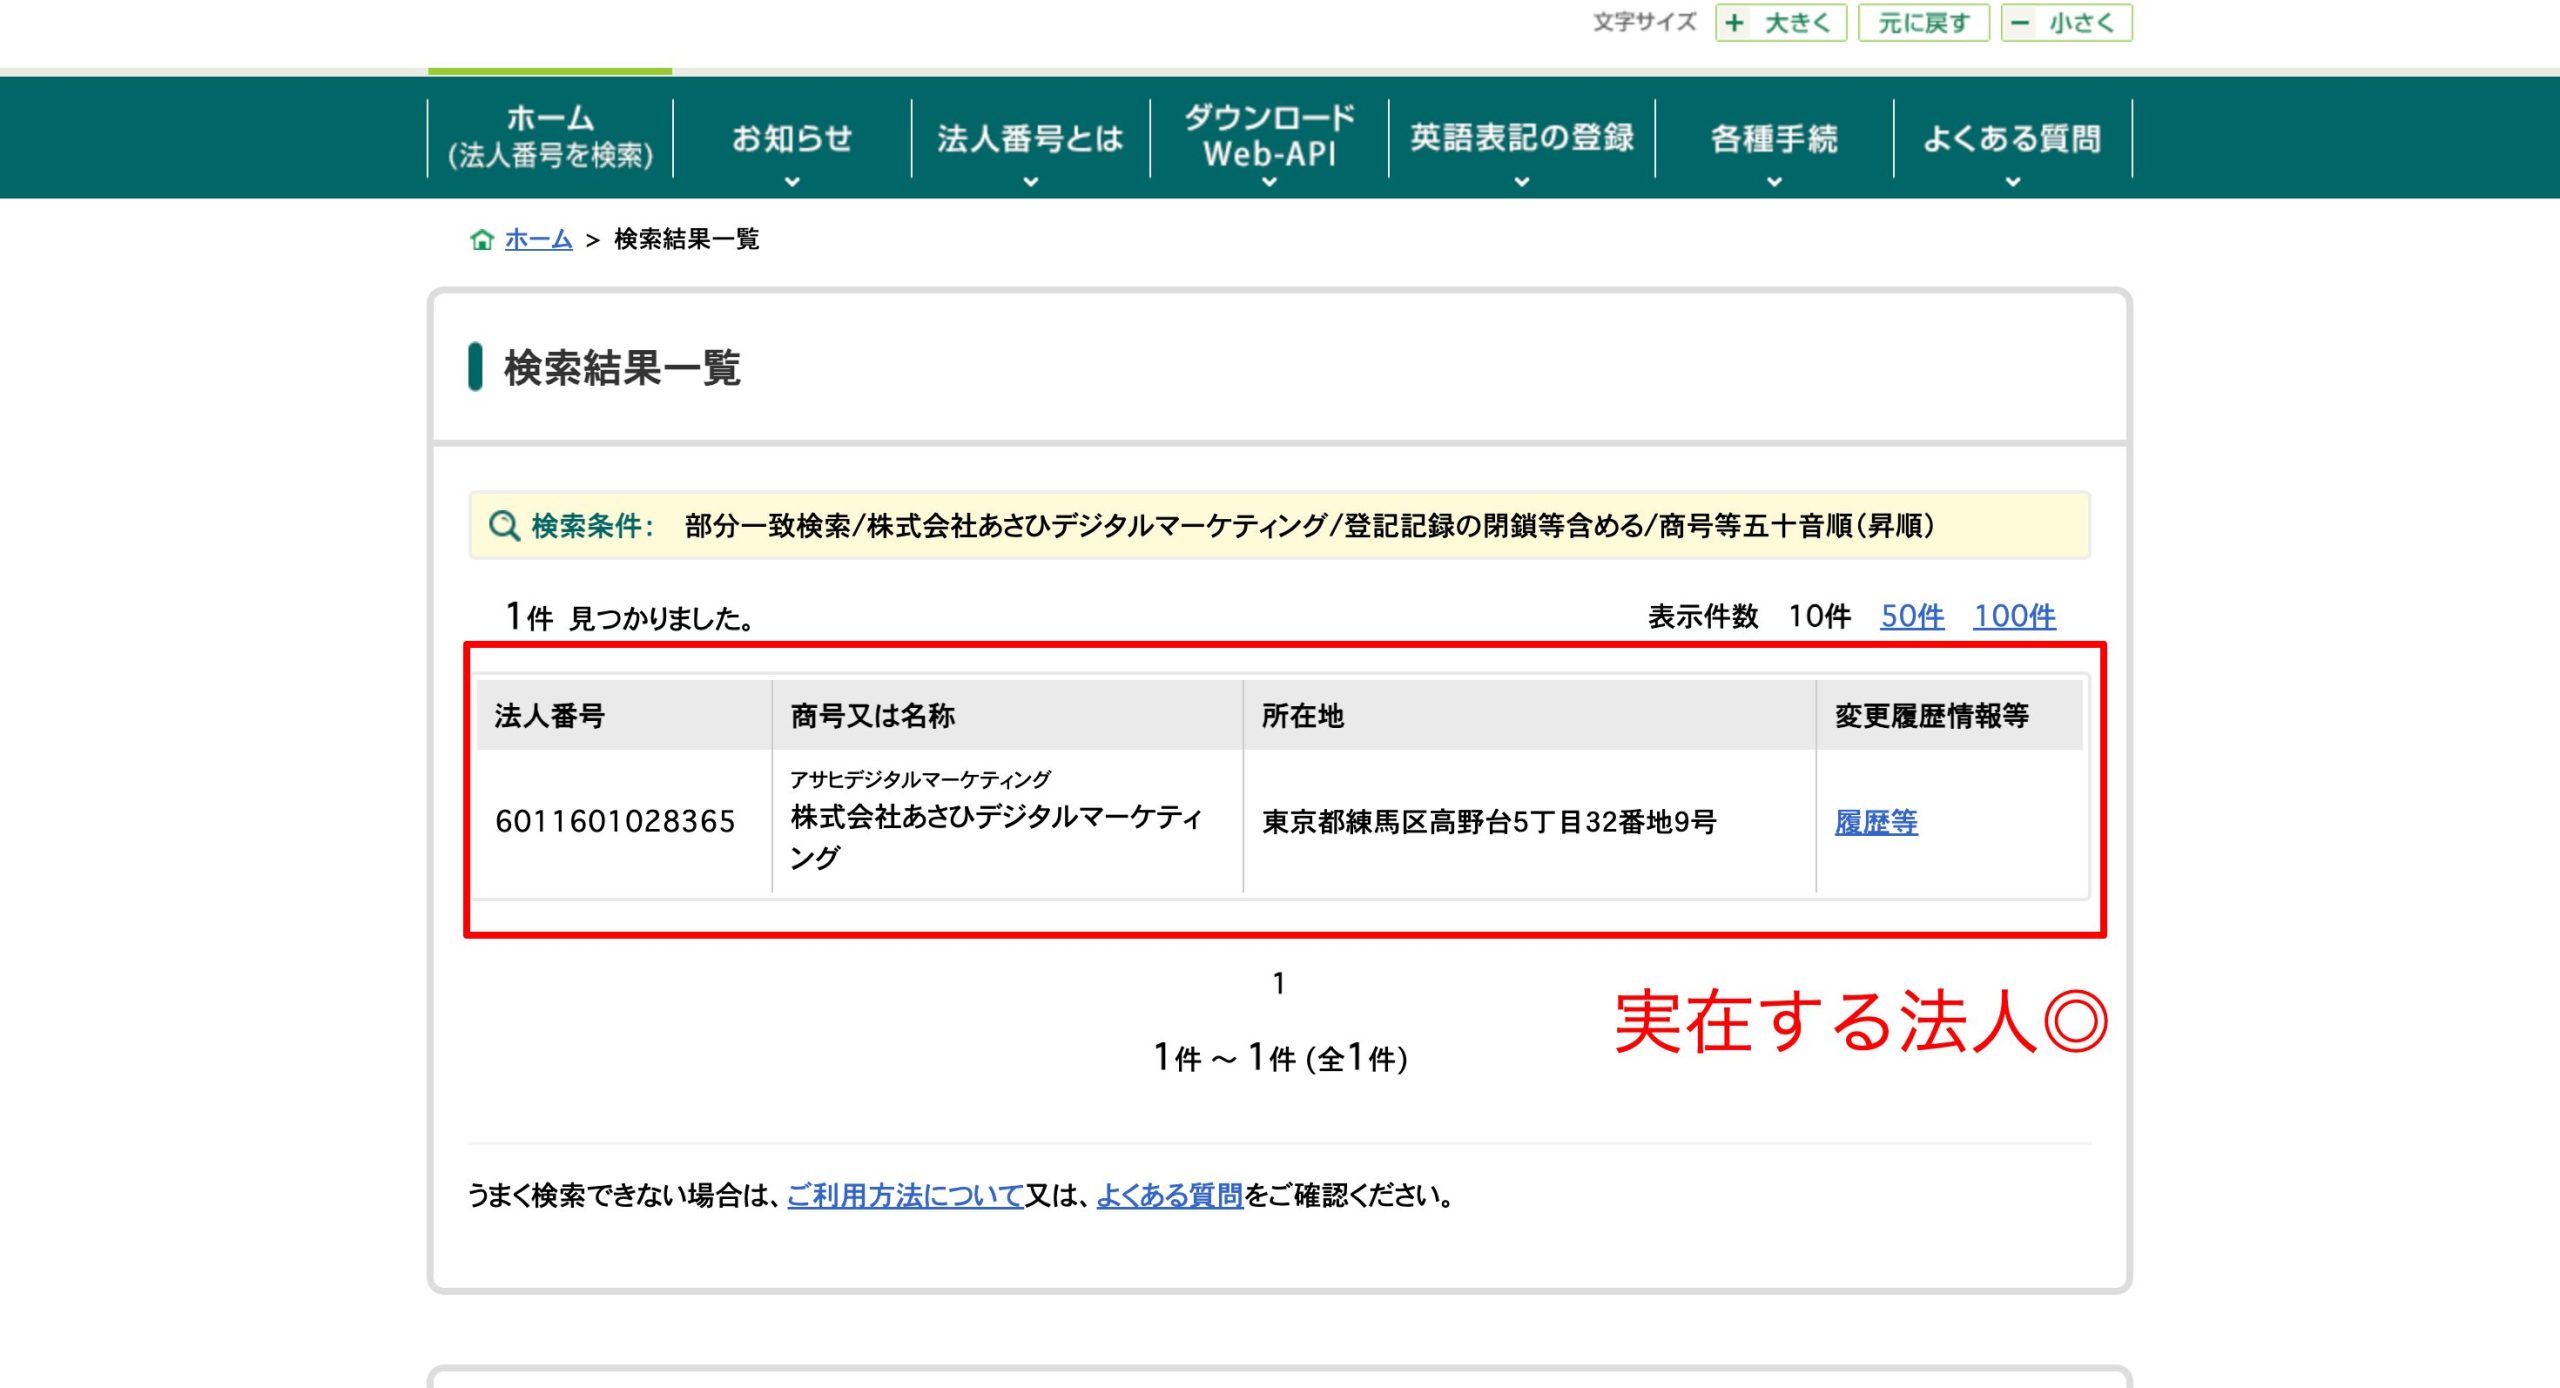Open the 法人番号とは menu
Screen dimensions: 2560x1388
(x=1030, y=138)
